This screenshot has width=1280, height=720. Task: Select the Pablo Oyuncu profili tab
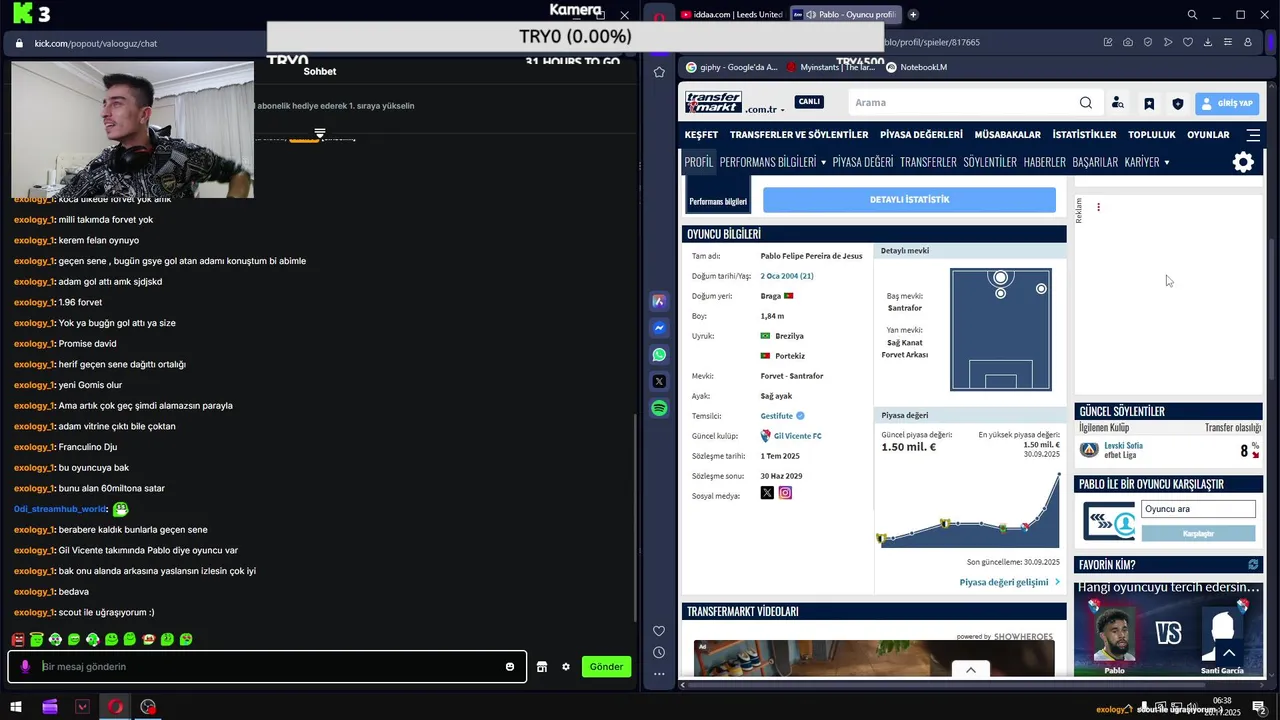(845, 15)
